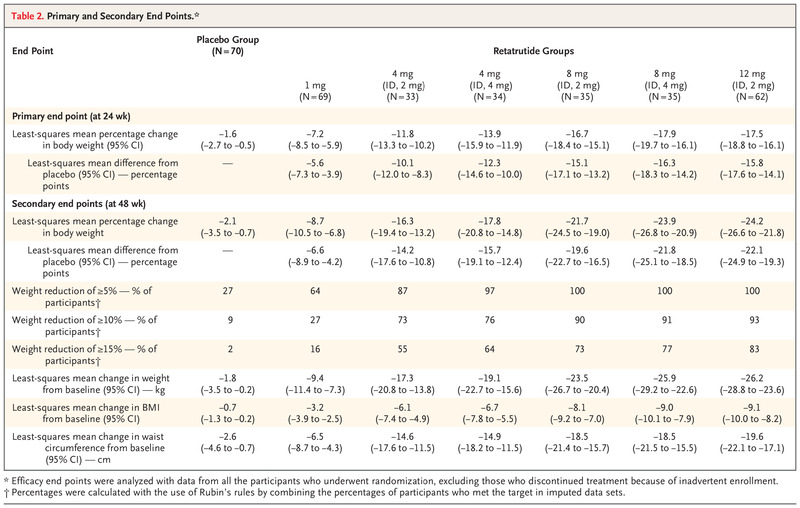This screenshot has width=800, height=508.
Task: Select the 'Weight reduction of ≥5%' row label
Action: 82,297
